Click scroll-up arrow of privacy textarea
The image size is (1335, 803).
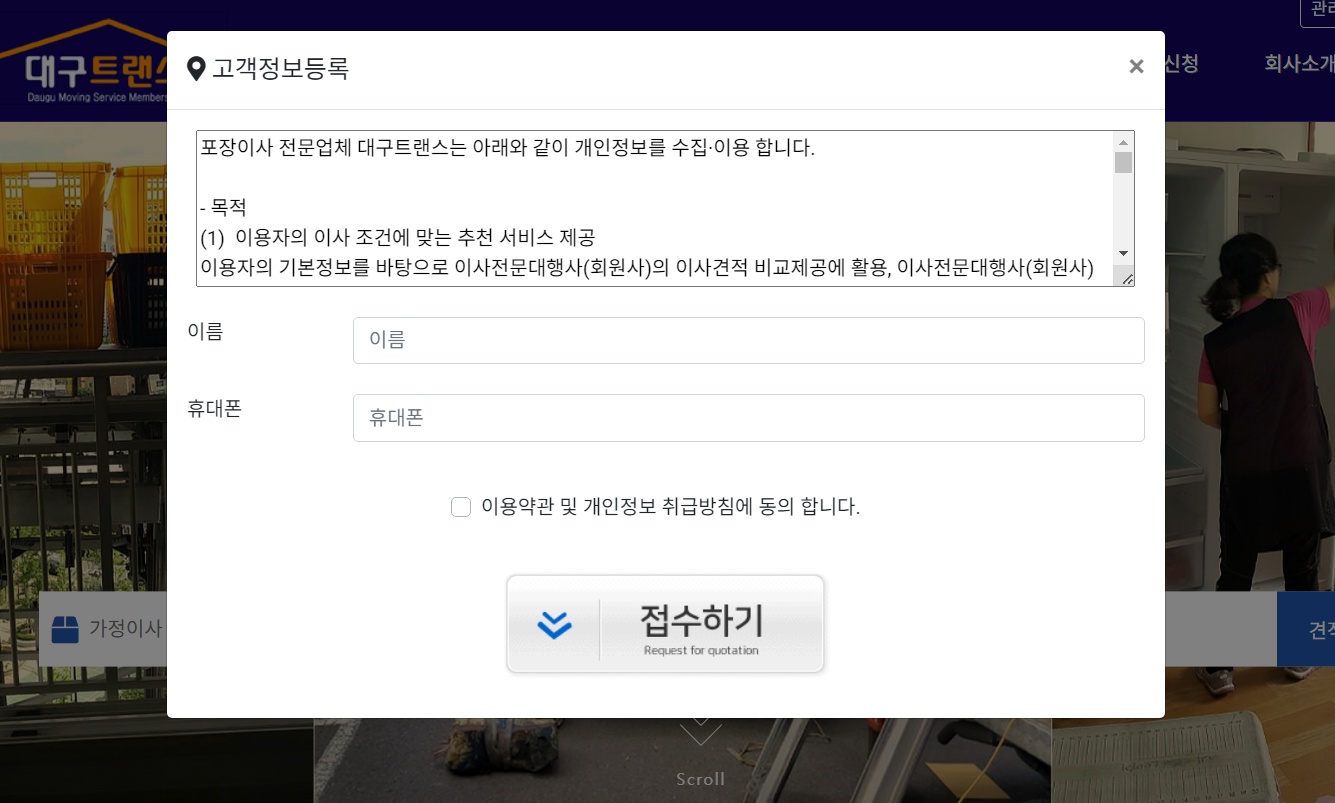tap(1123, 141)
